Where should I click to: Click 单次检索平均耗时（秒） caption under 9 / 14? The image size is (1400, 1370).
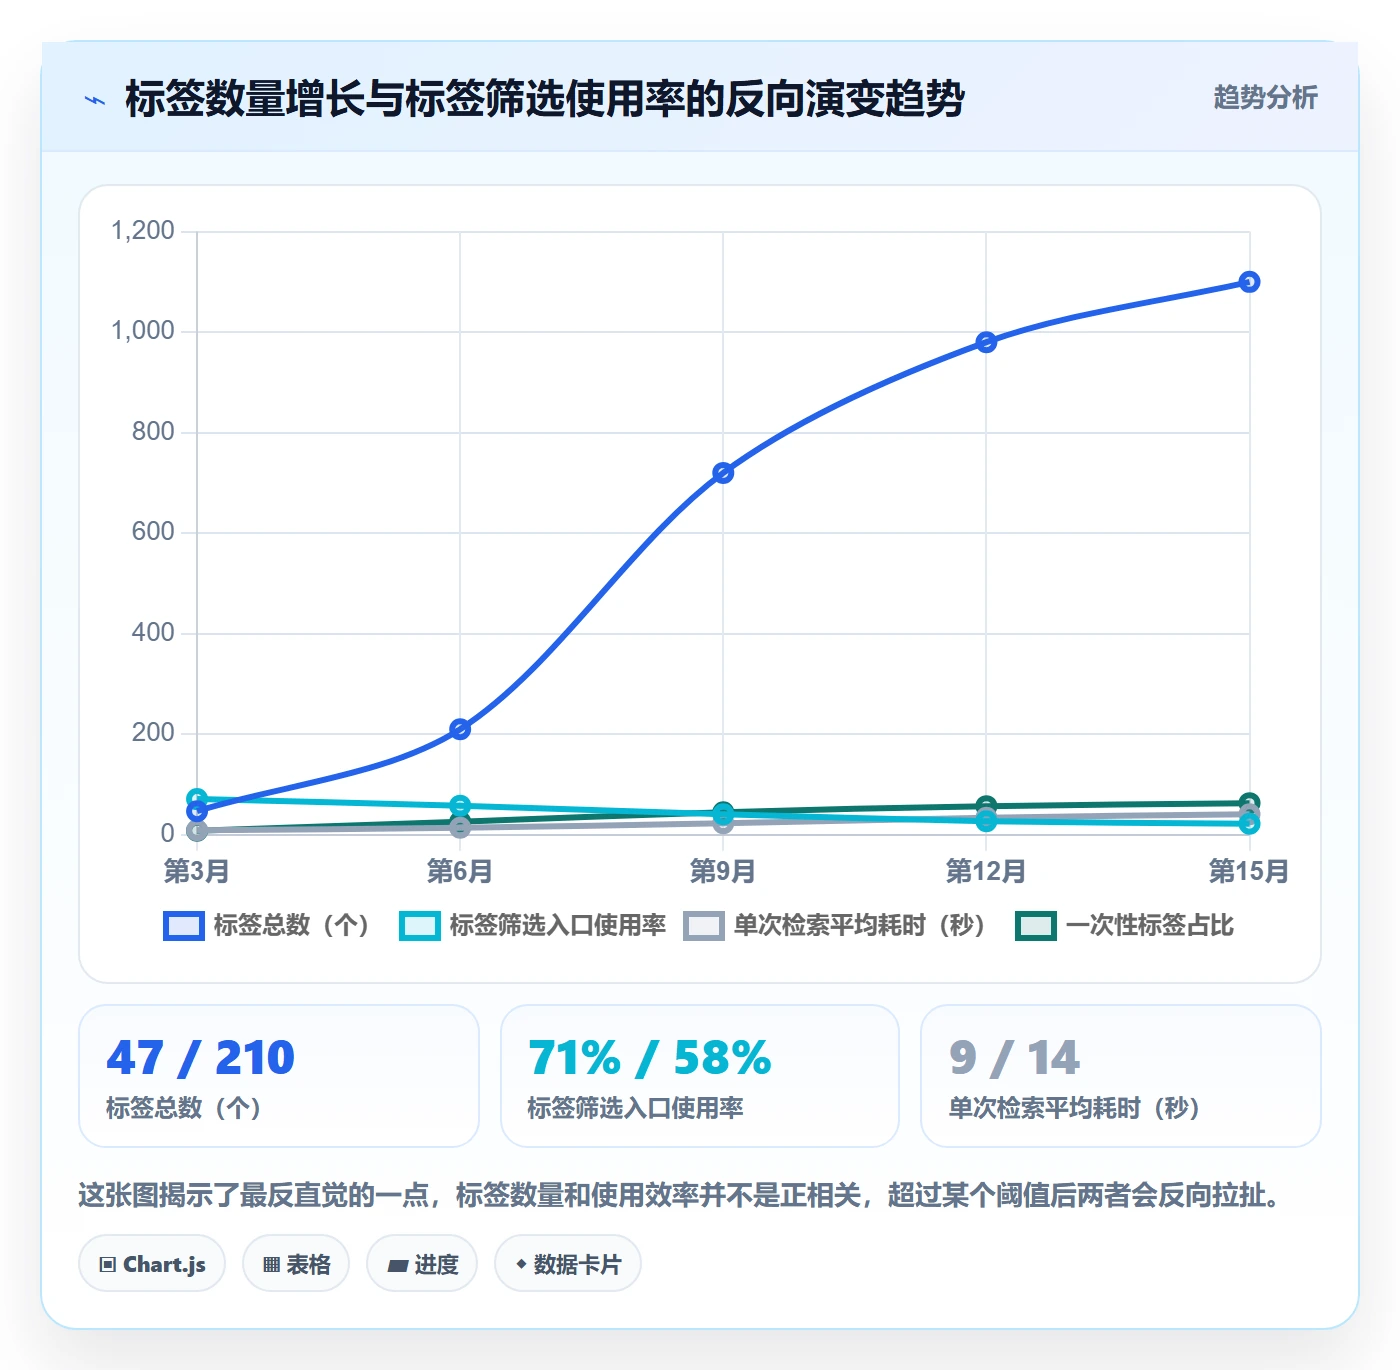coord(1074,1108)
